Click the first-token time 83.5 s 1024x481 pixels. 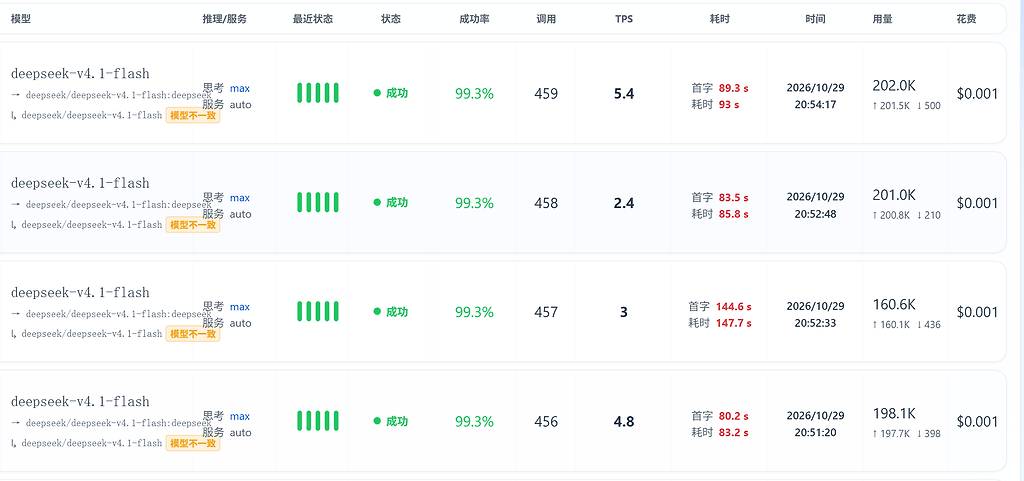tap(733, 198)
